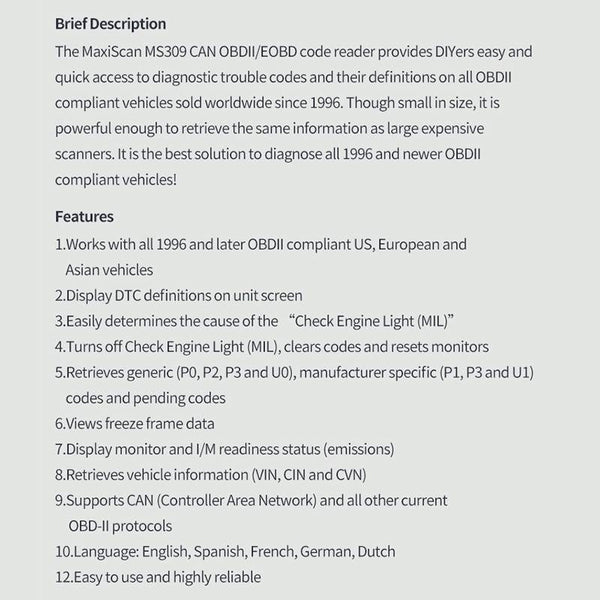Click the "codes and pending codes" line
This screenshot has width=600, height=600.
pyautogui.click(x=145, y=397)
